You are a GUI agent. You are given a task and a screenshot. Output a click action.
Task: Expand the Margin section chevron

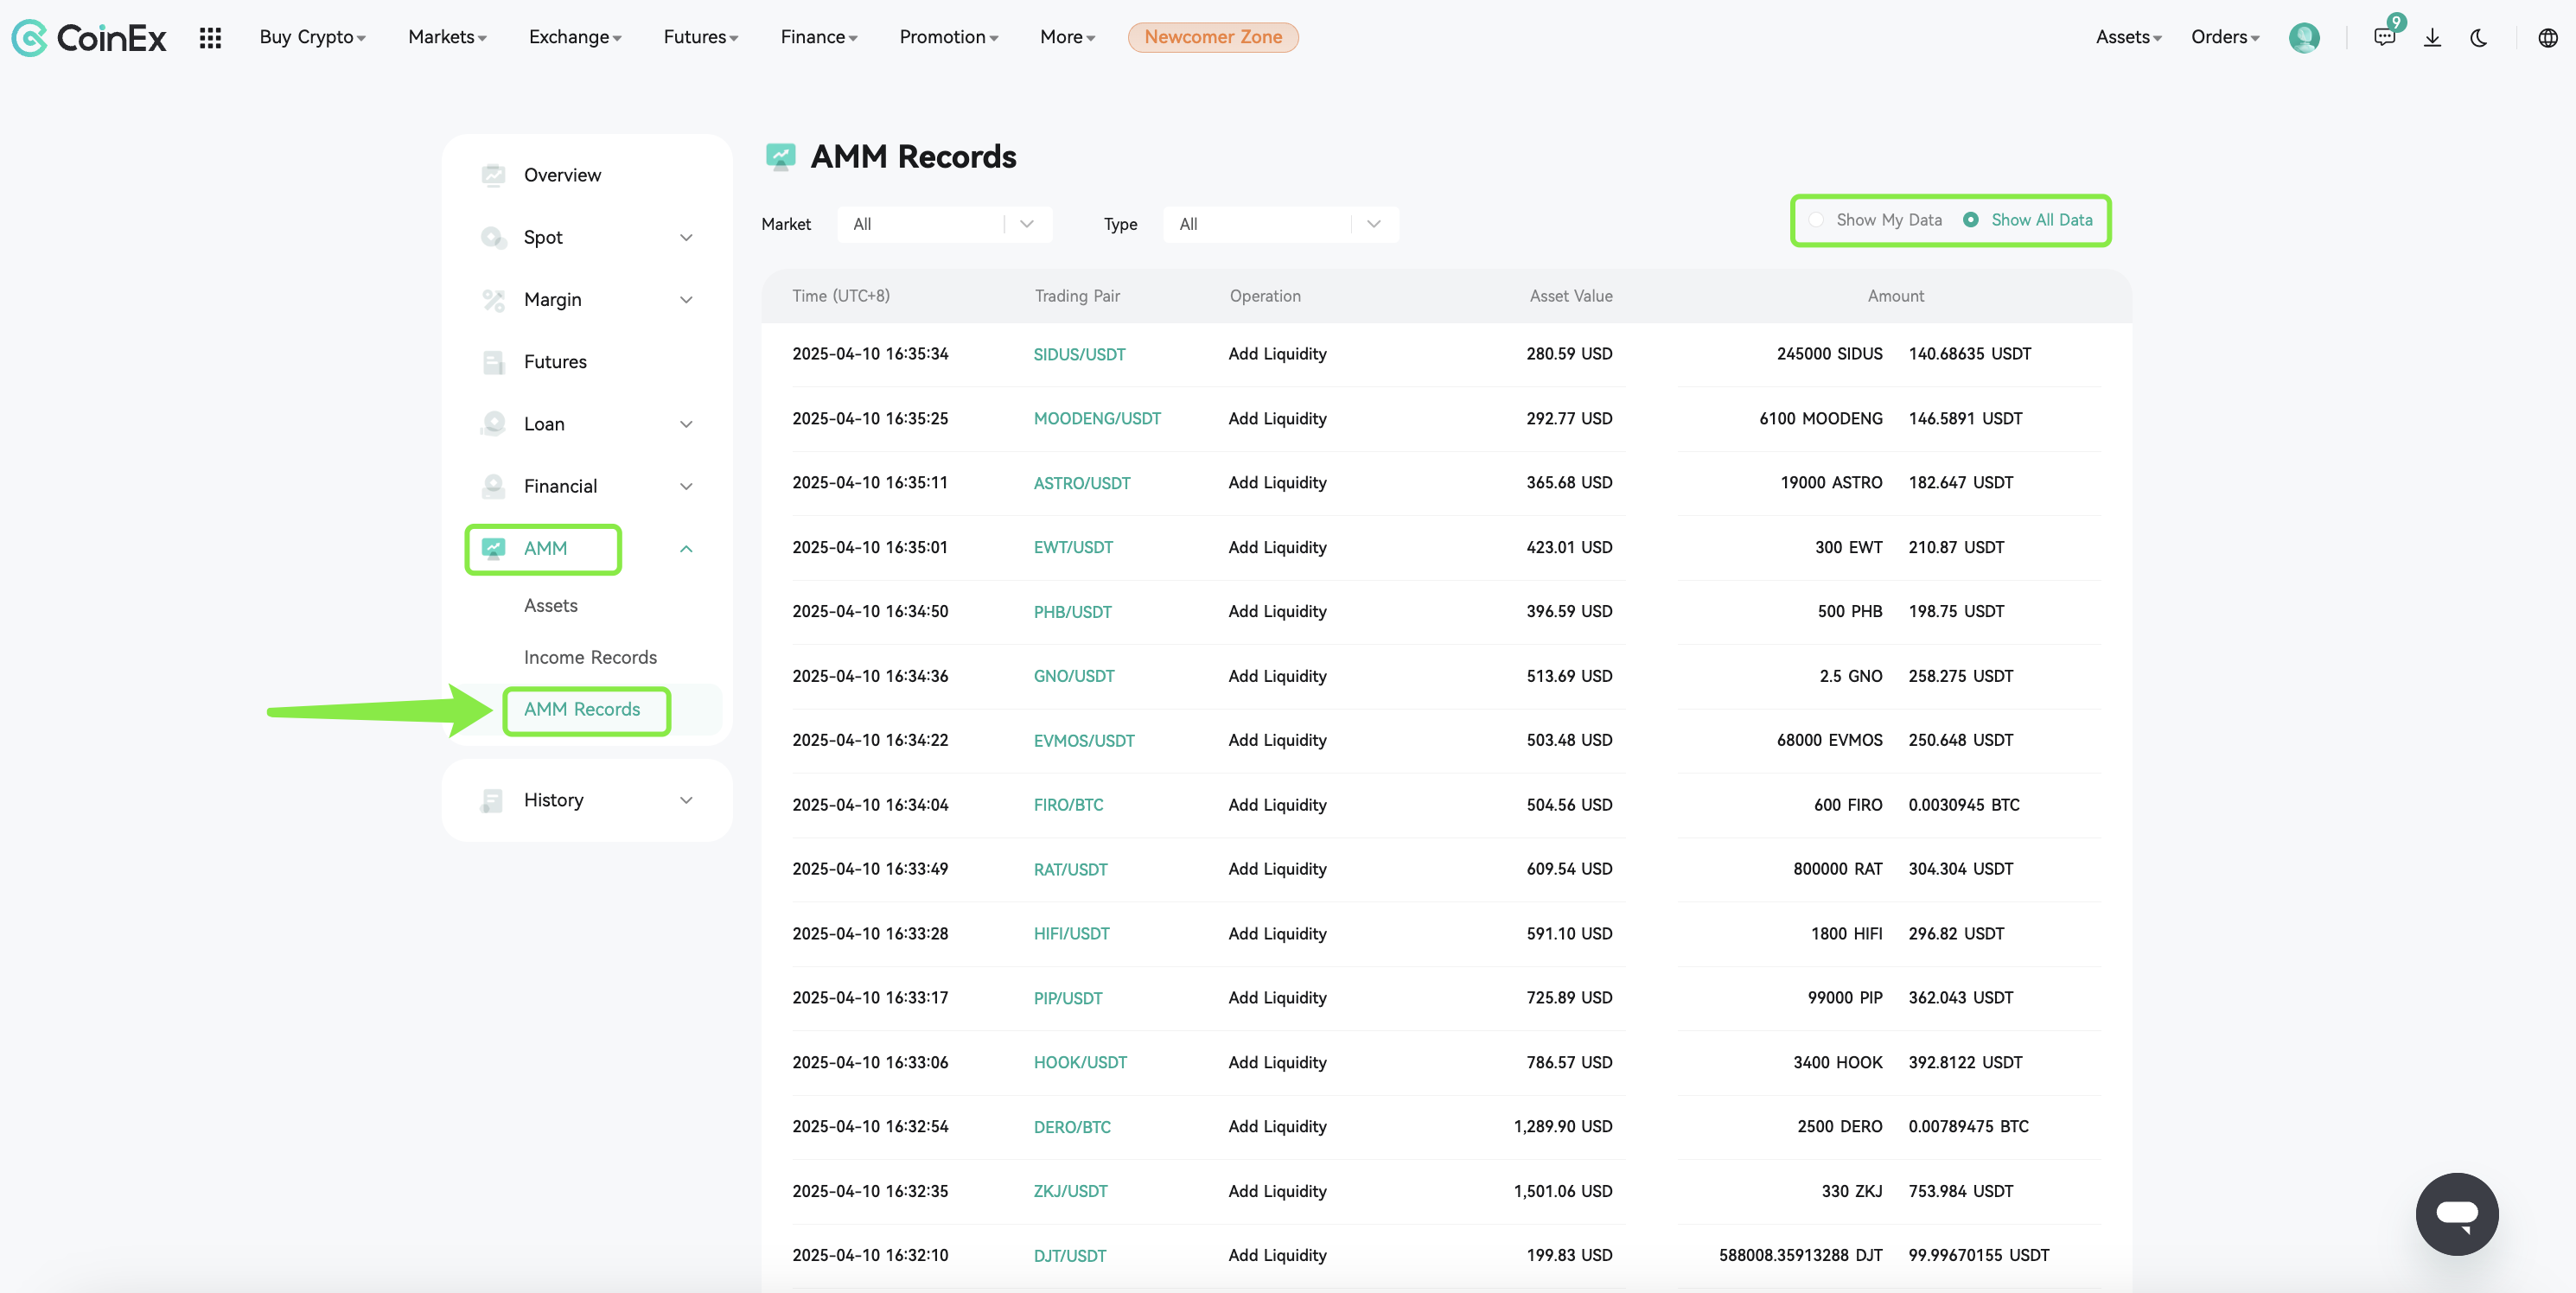686,300
